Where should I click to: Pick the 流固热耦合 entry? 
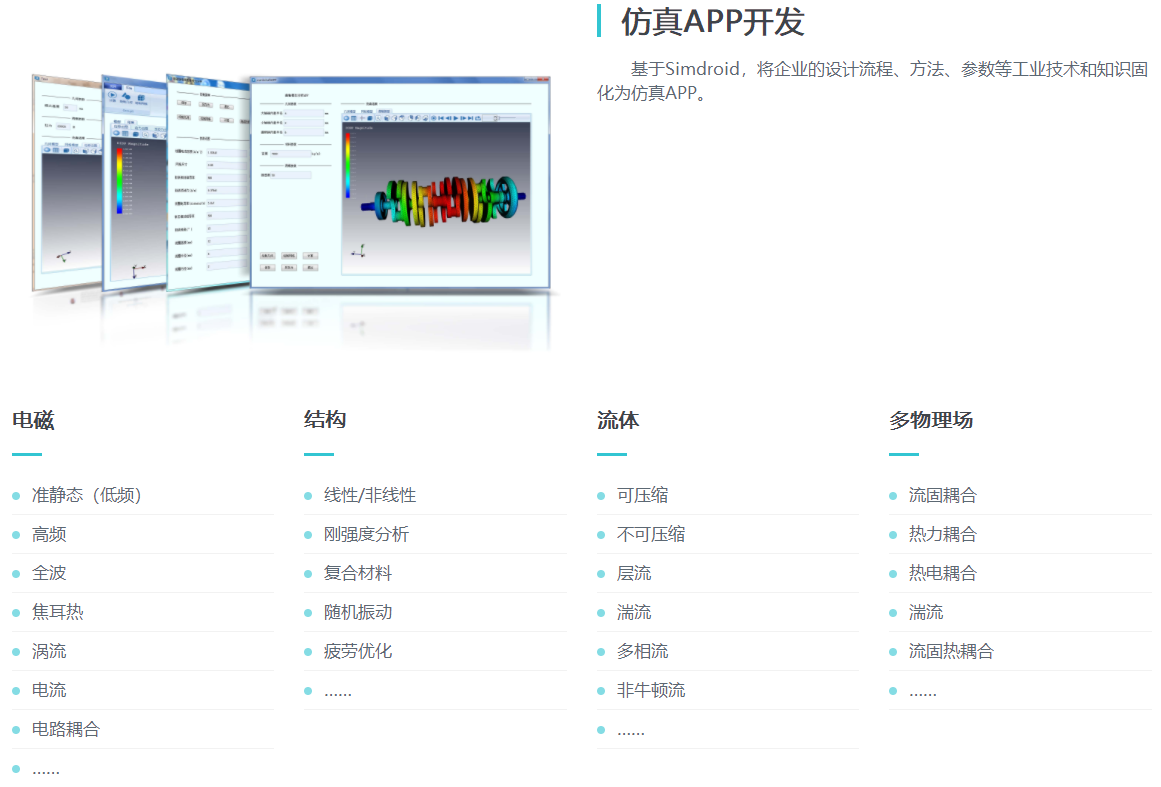click(951, 652)
